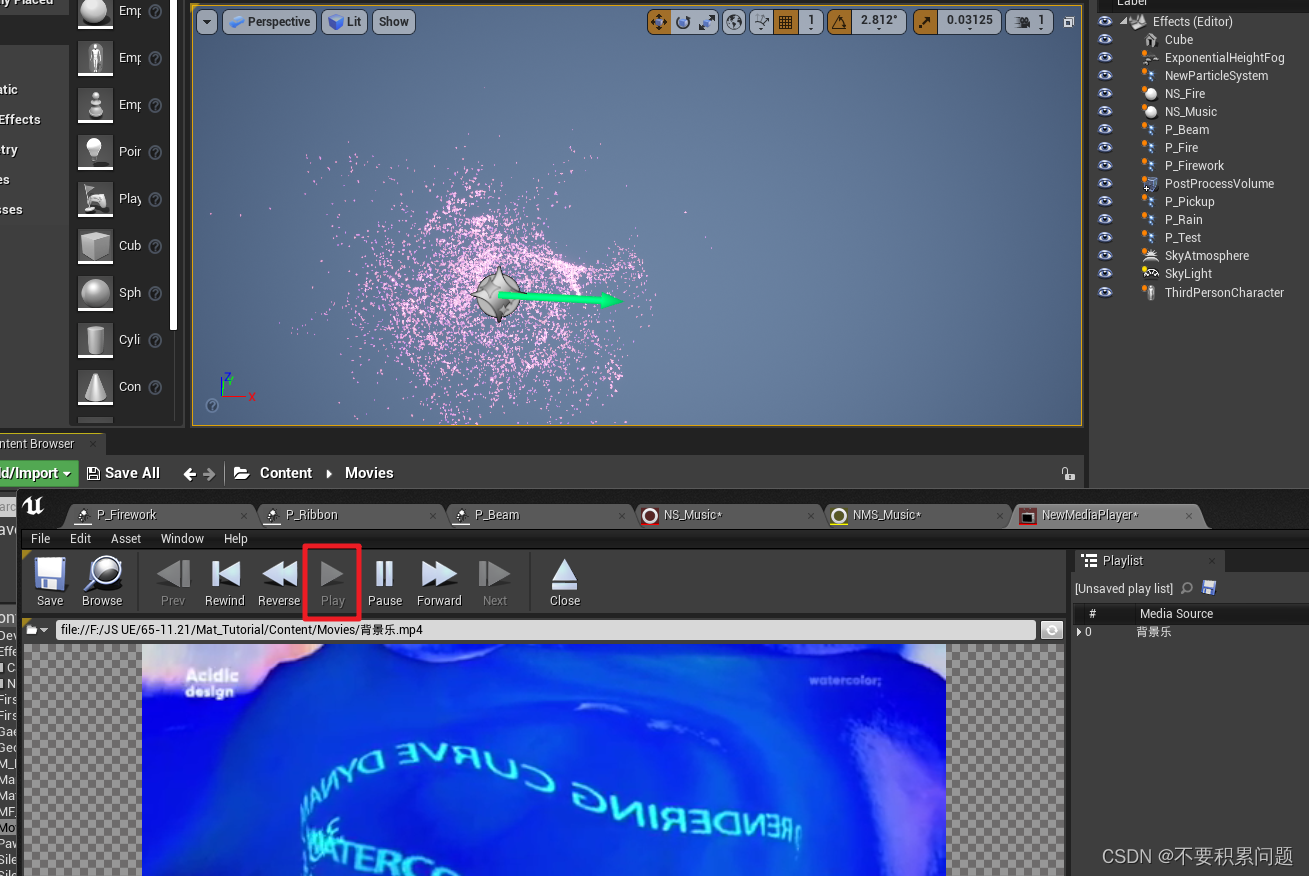Click the Empty Character mannequin icon
Screen dimensions: 1309x876
(x=95, y=57)
